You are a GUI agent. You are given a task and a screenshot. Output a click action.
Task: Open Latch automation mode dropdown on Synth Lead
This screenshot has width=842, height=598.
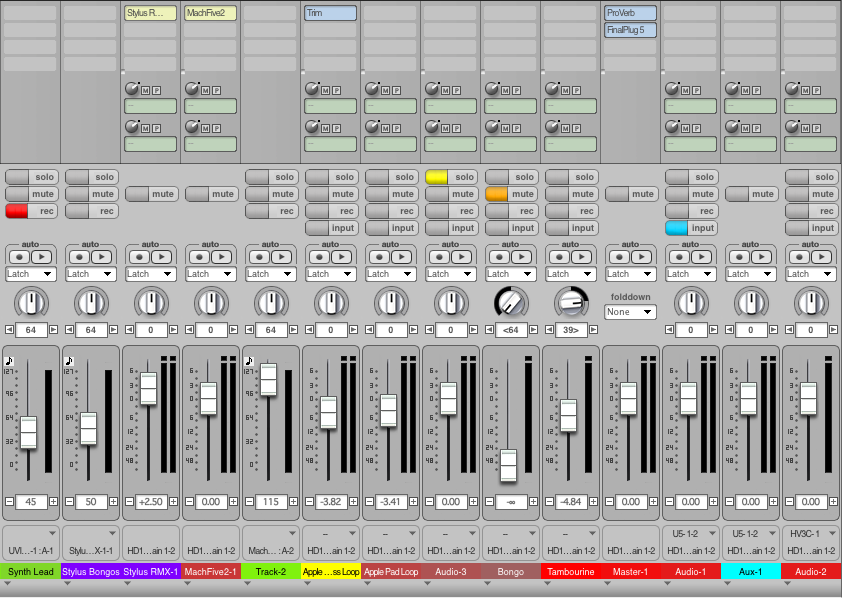(x=31, y=274)
